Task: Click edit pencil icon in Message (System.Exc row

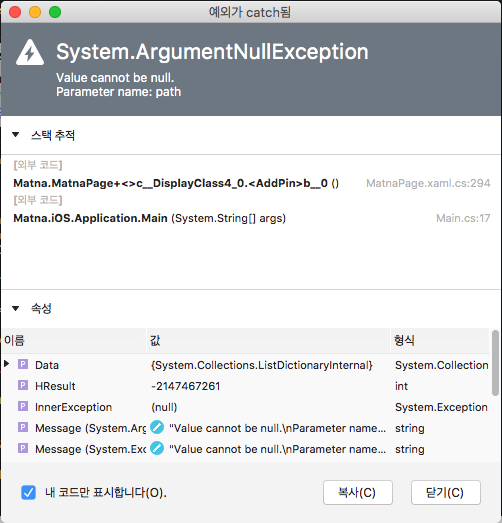Action: click(x=157, y=448)
